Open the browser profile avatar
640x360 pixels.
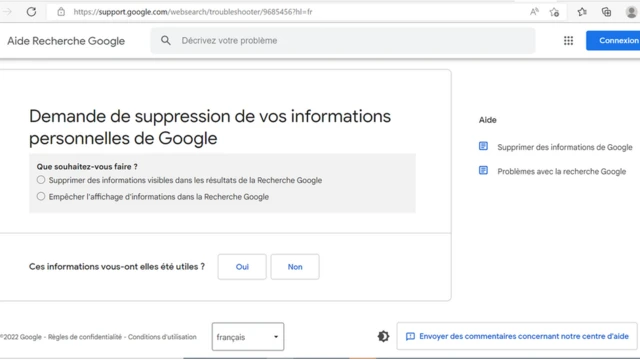tap(631, 12)
